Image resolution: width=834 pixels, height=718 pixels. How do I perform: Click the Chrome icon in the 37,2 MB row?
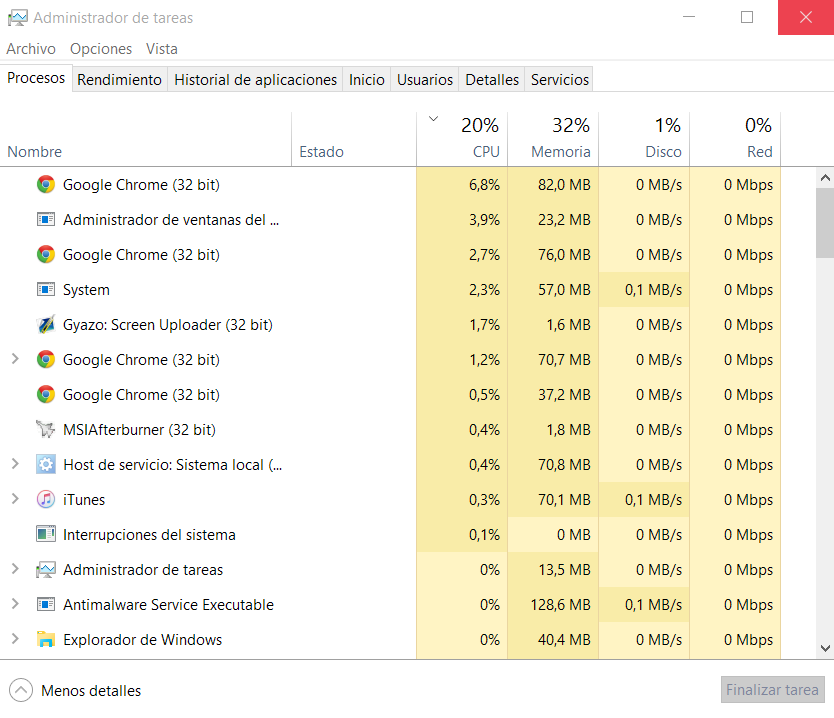pyautogui.click(x=46, y=395)
